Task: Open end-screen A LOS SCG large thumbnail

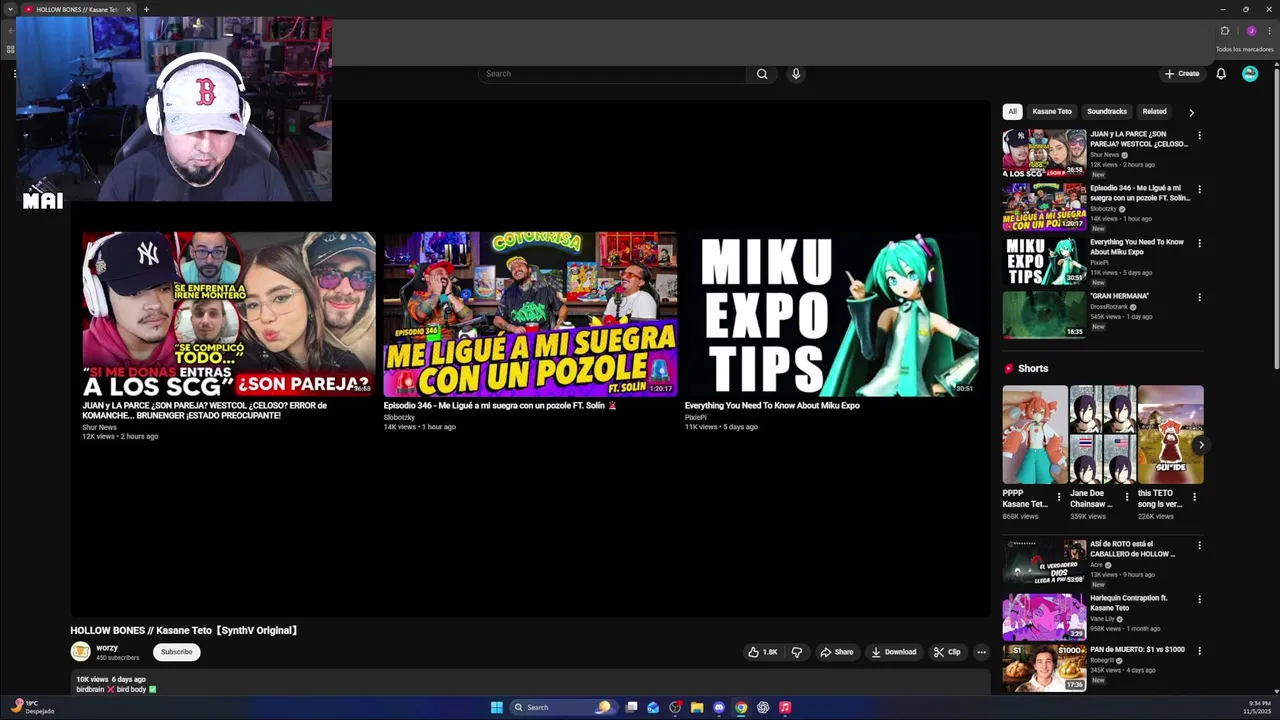Action: (229, 314)
